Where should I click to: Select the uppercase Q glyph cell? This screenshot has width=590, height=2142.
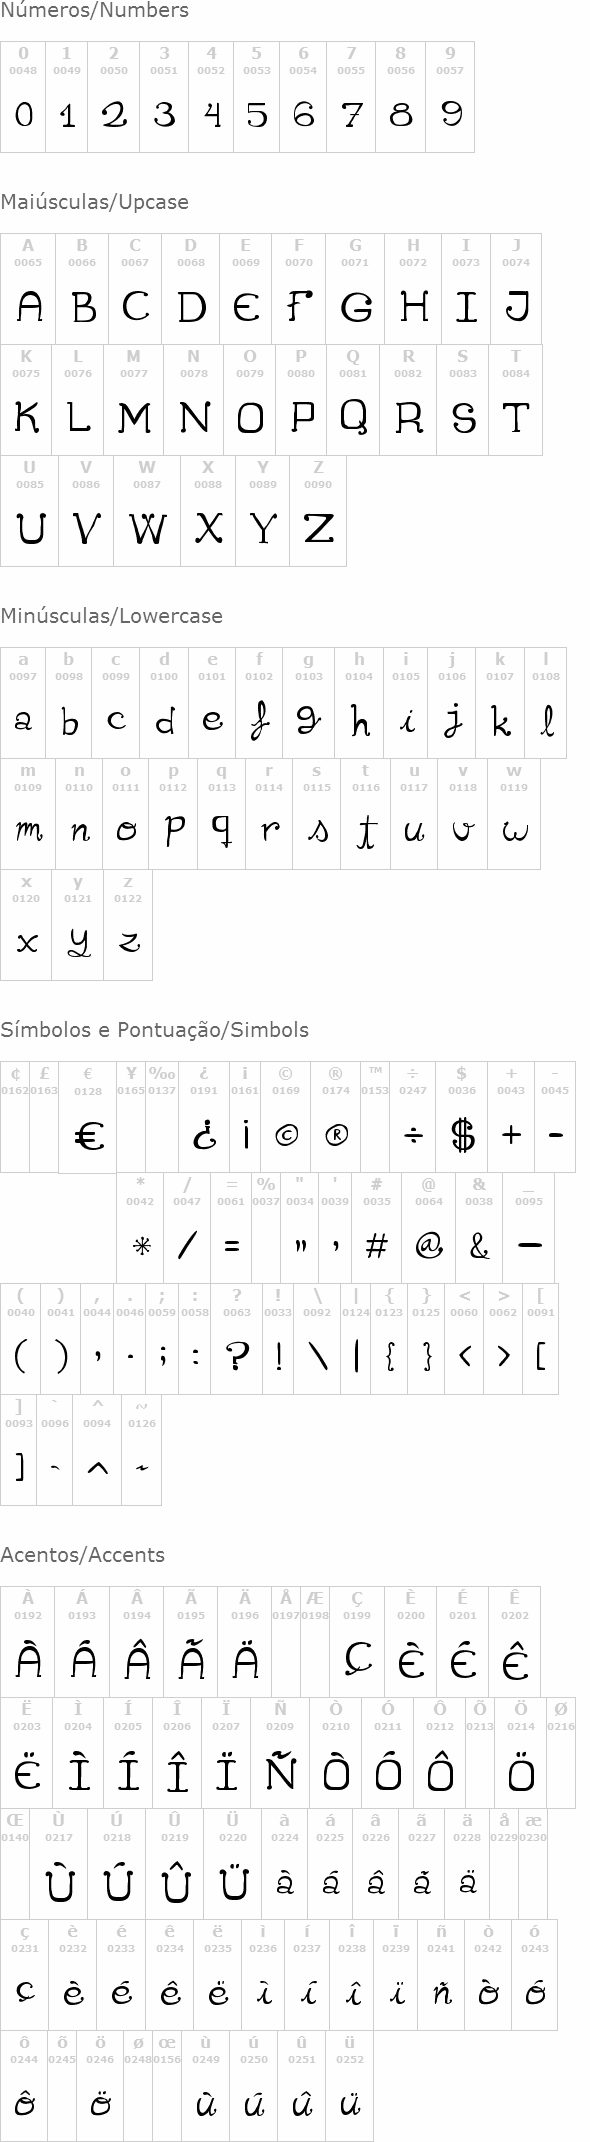[353, 400]
